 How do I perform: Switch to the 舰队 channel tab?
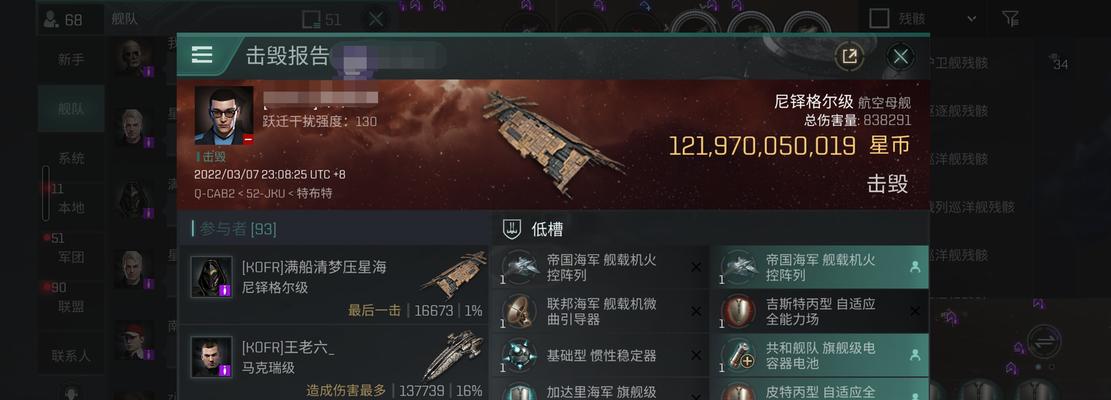71,108
